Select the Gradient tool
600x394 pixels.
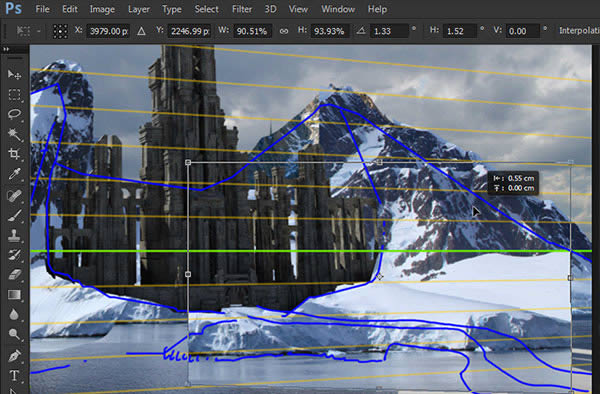[14, 295]
